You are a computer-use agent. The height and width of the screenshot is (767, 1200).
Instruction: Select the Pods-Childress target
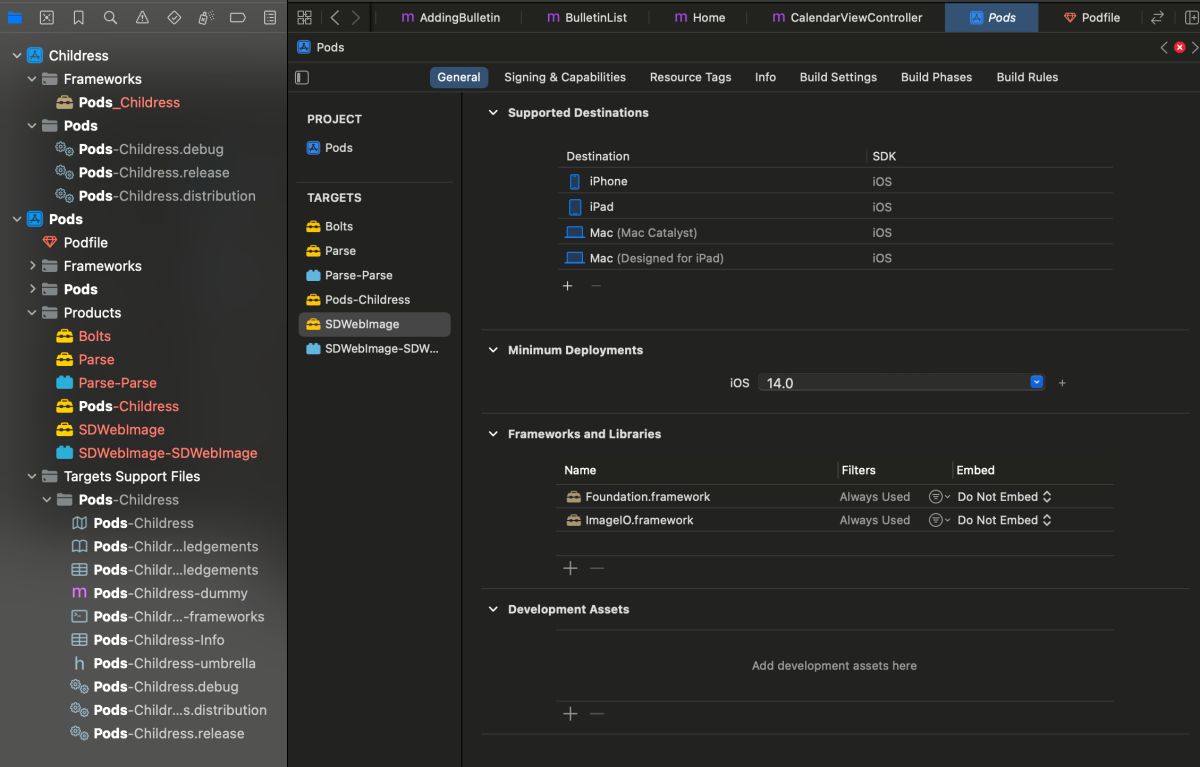(x=367, y=299)
